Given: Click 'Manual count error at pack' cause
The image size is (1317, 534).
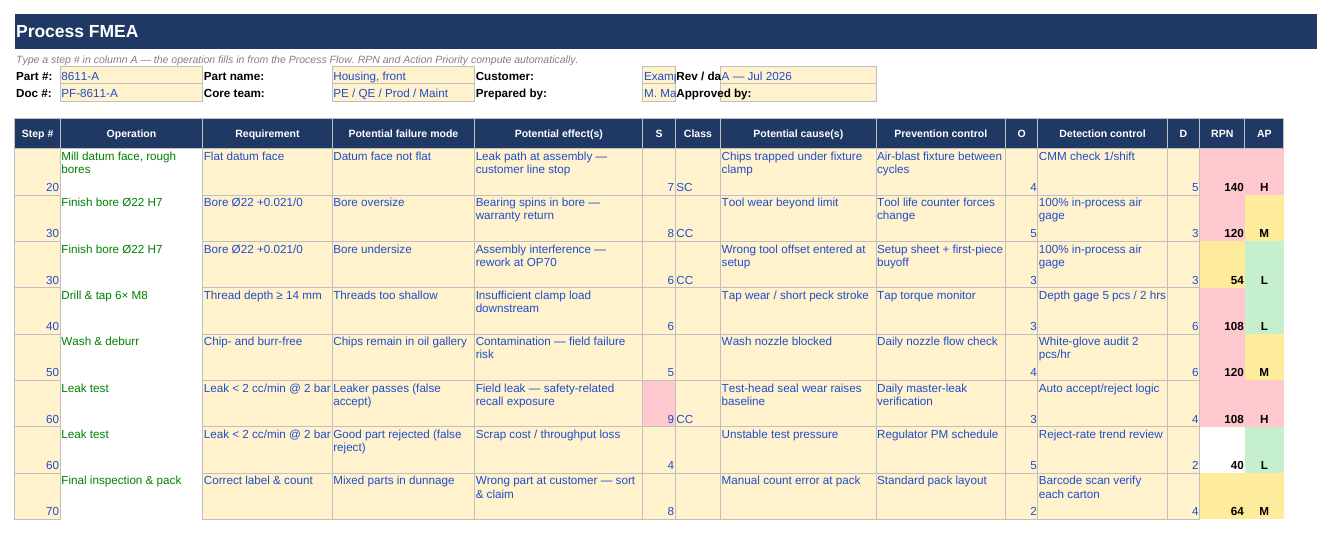Looking at the screenshot, I should [798, 496].
